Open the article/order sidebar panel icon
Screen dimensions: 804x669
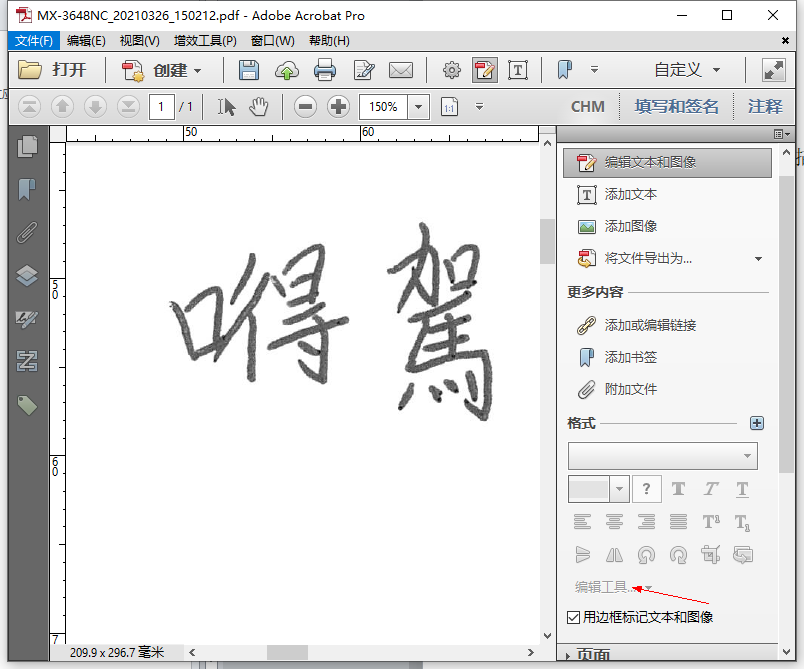point(27,361)
